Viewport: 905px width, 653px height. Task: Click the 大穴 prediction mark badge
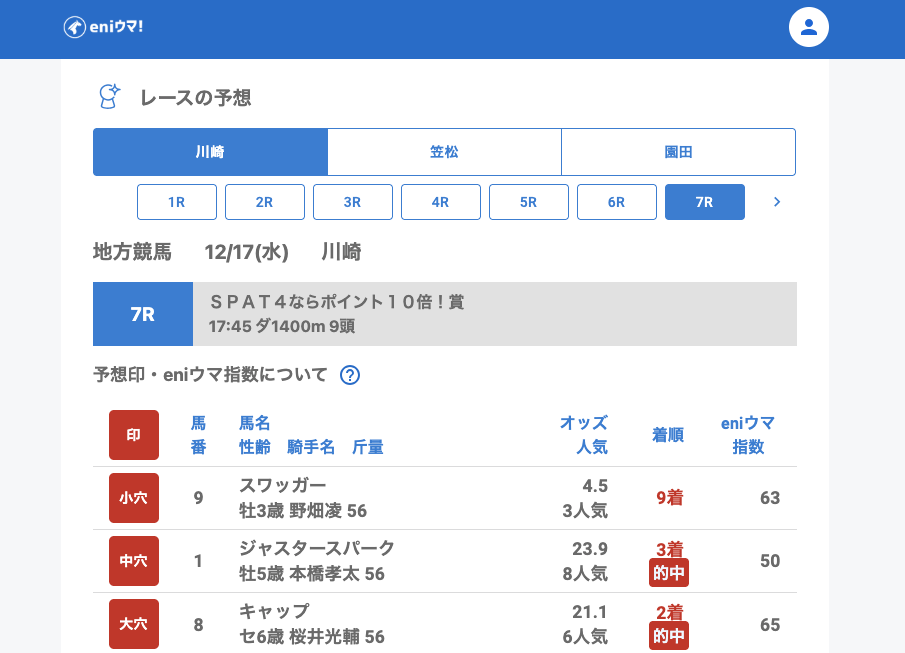(x=134, y=624)
